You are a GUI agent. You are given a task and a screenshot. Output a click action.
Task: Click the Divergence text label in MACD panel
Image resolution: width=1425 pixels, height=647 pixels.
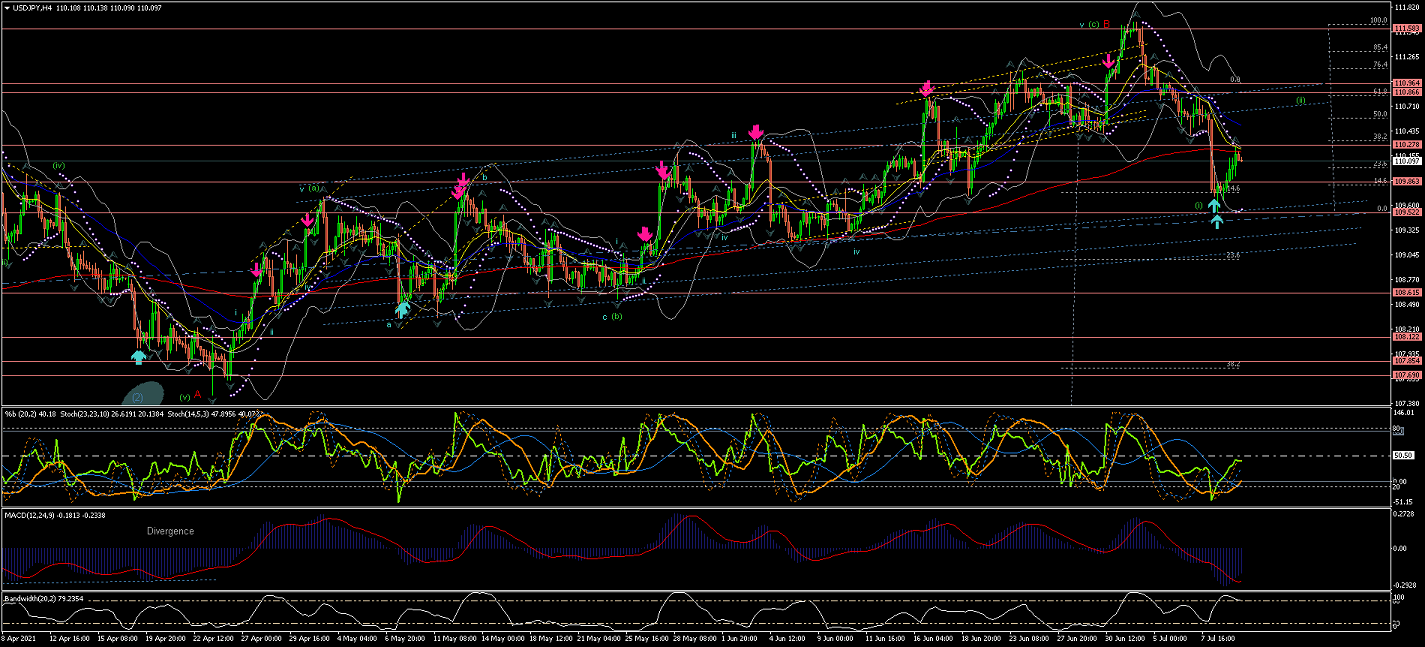pyautogui.click(x=170, y=531)
